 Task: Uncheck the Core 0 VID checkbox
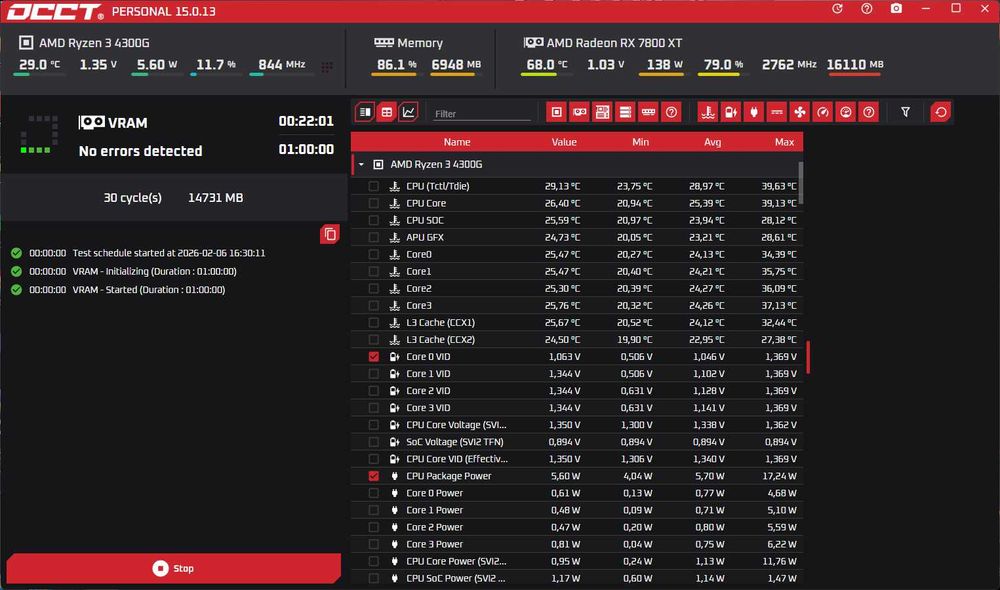[x=374, y=357]
